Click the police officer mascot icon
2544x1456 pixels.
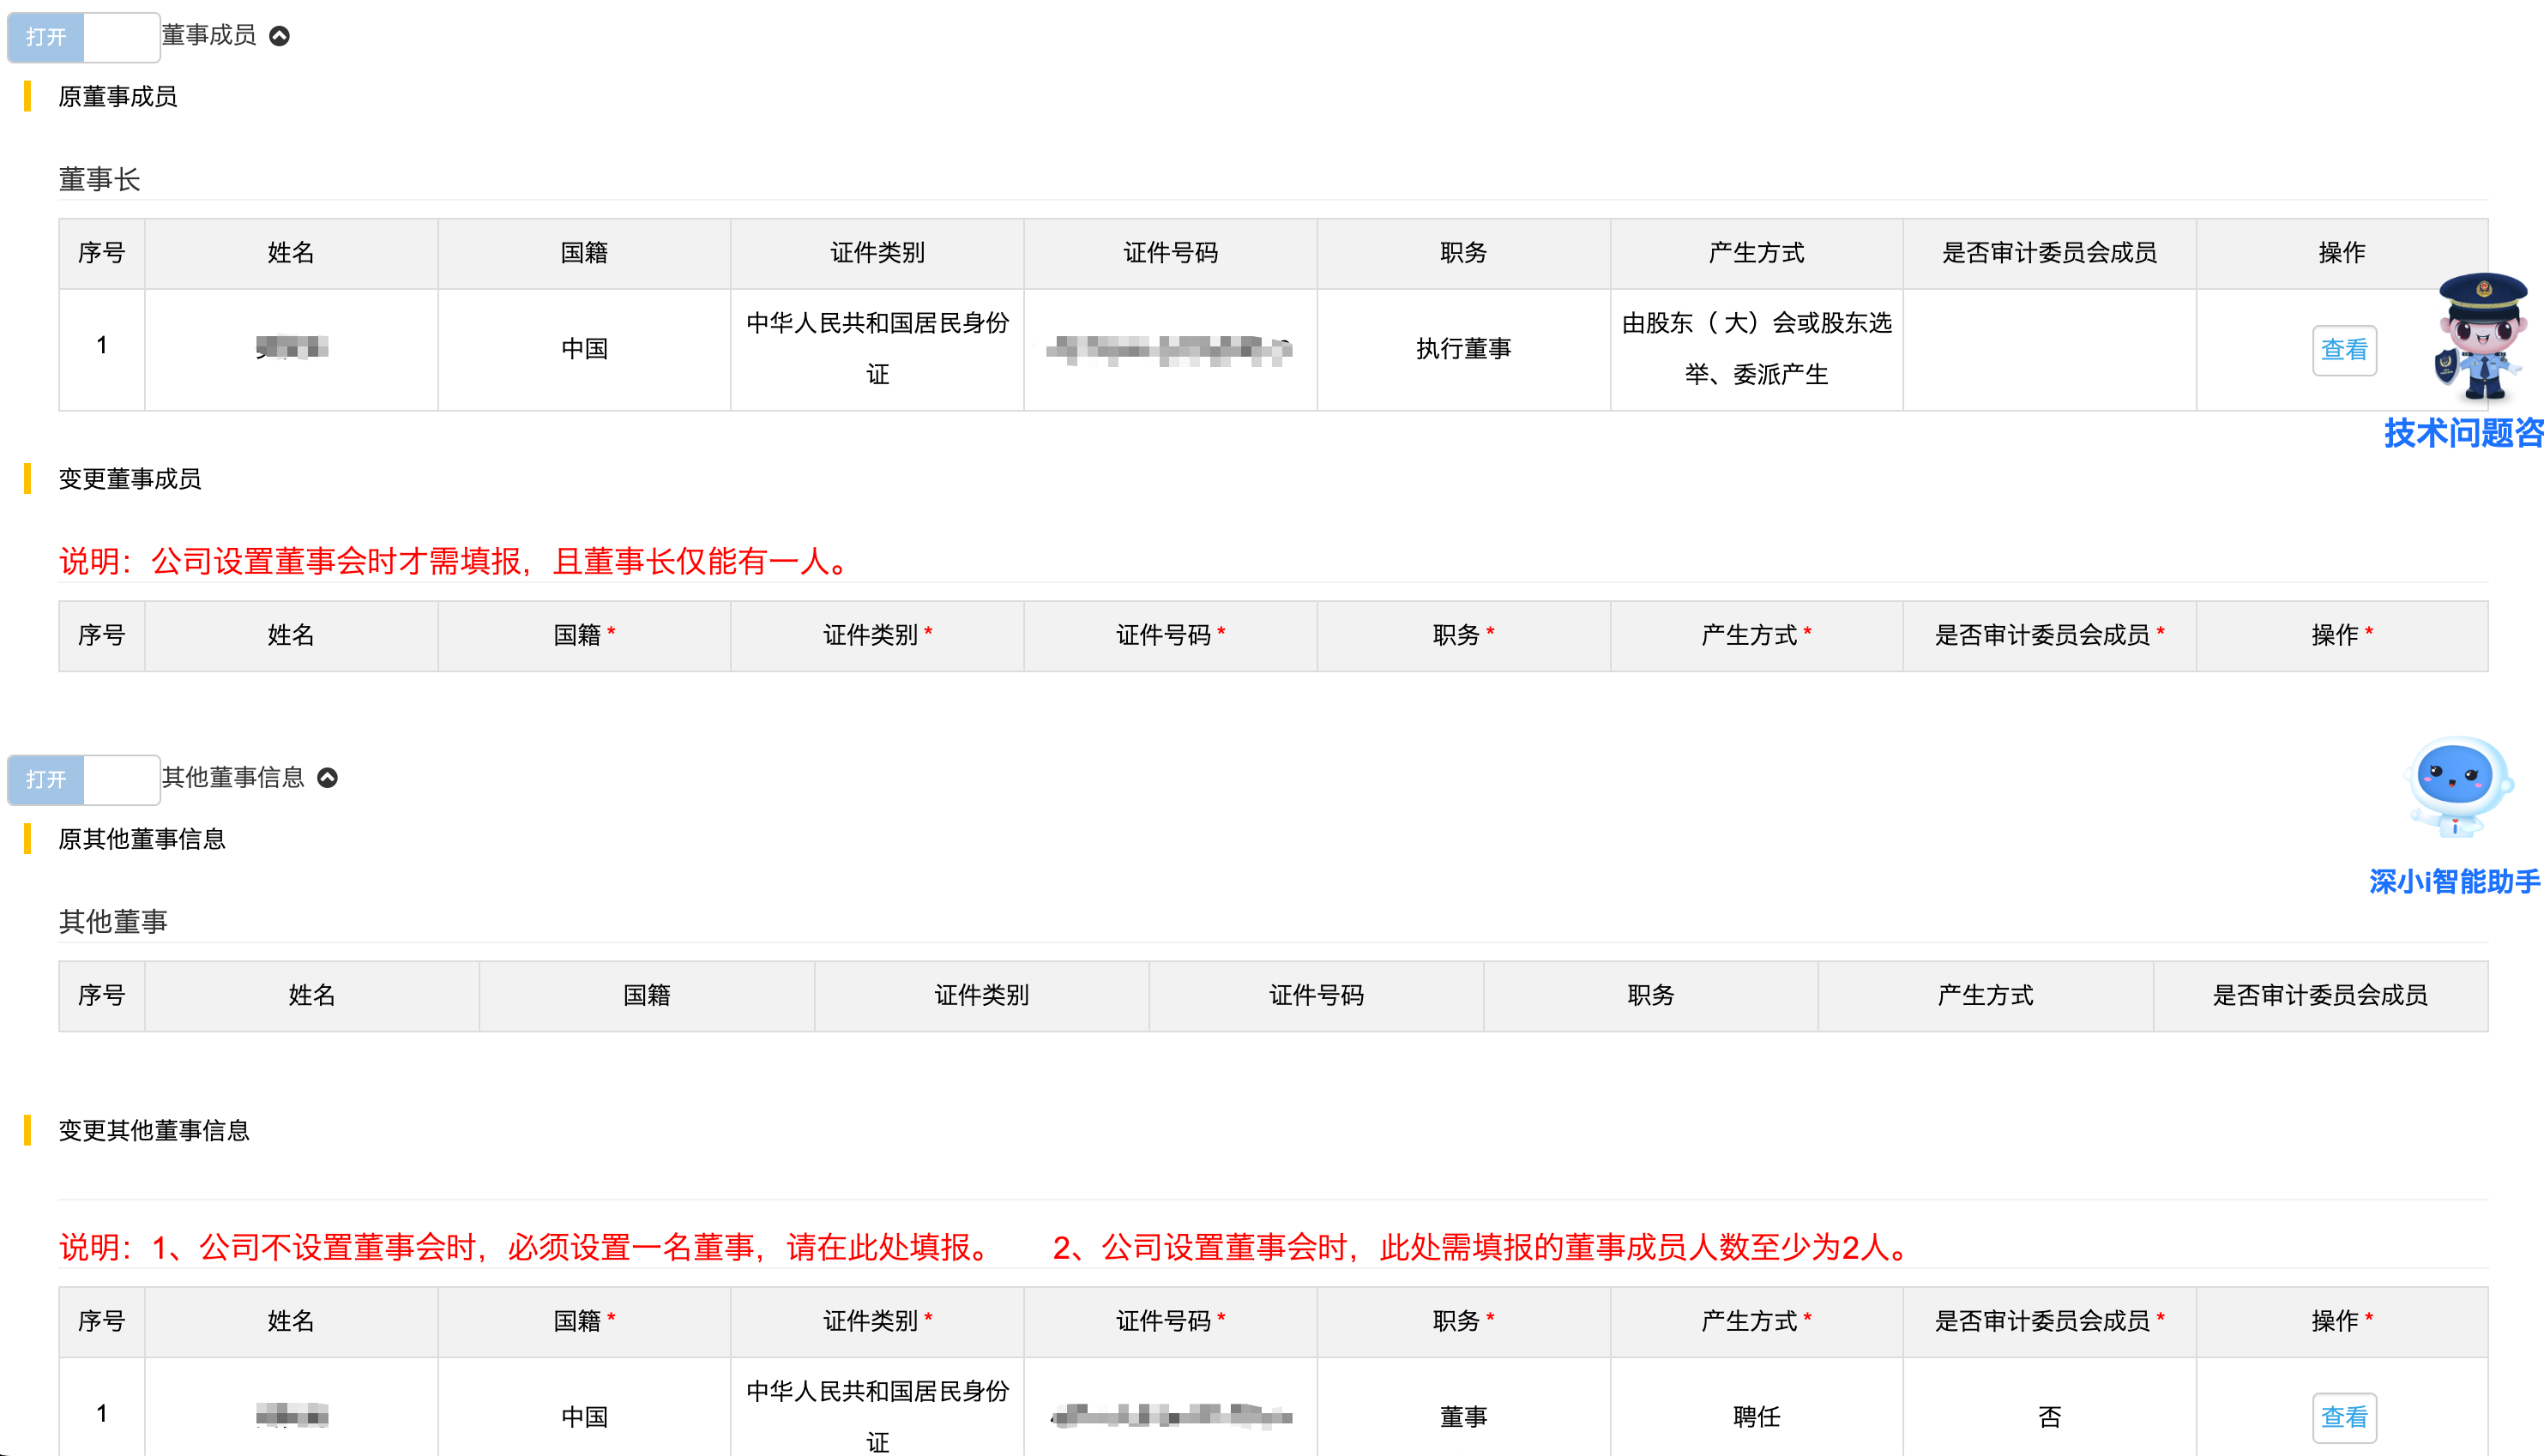(x=2481, y=337)
